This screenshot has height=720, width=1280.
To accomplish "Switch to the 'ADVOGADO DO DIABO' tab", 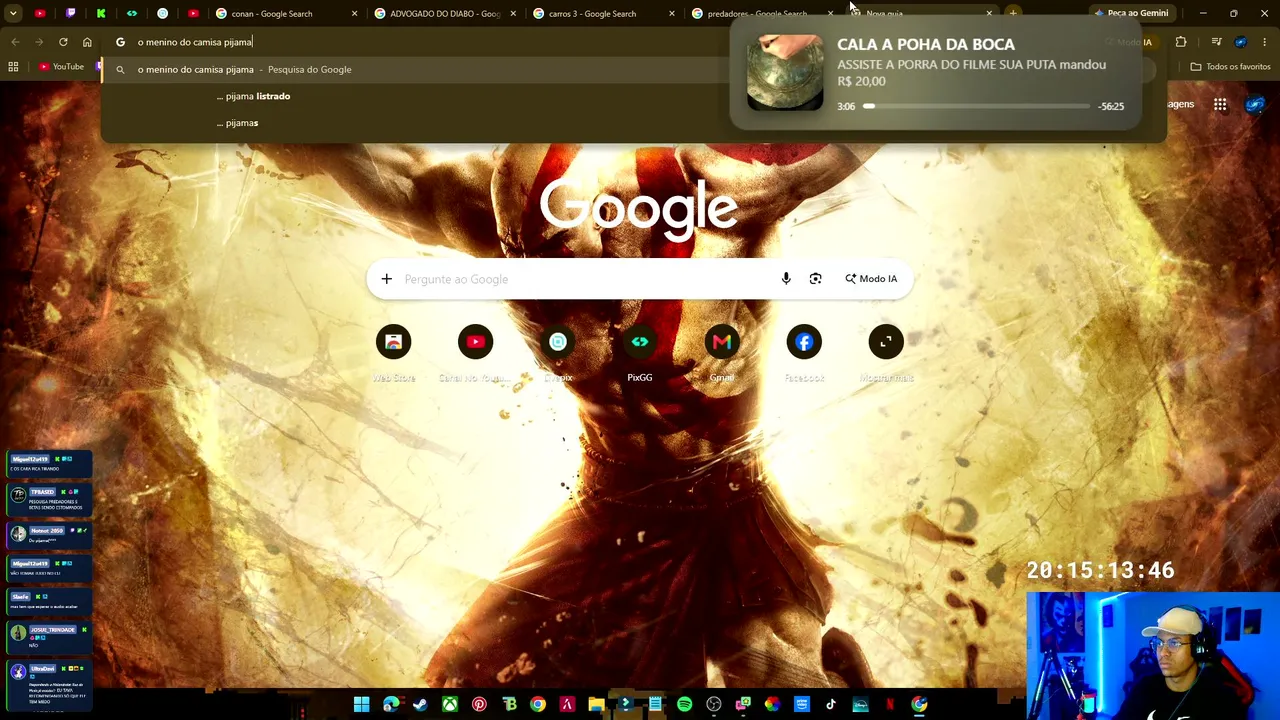I will point(443,13).
